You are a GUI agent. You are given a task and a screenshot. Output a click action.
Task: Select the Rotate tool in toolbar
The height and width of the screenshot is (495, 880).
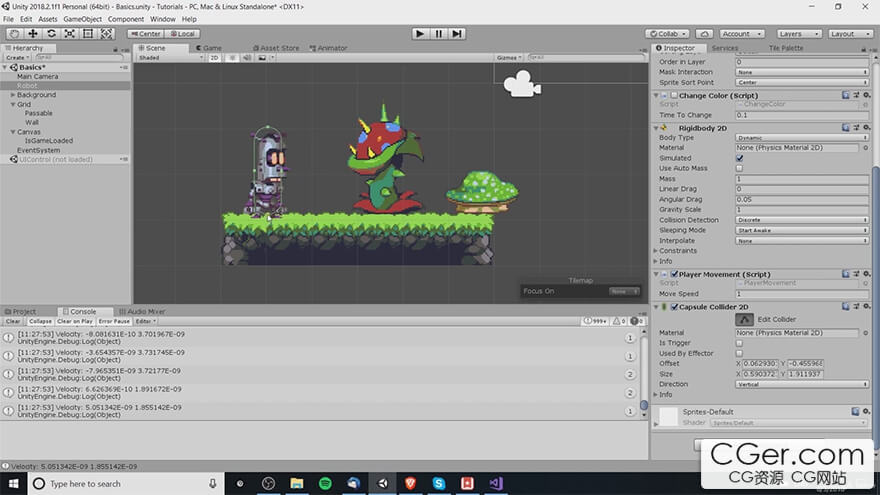51,34
